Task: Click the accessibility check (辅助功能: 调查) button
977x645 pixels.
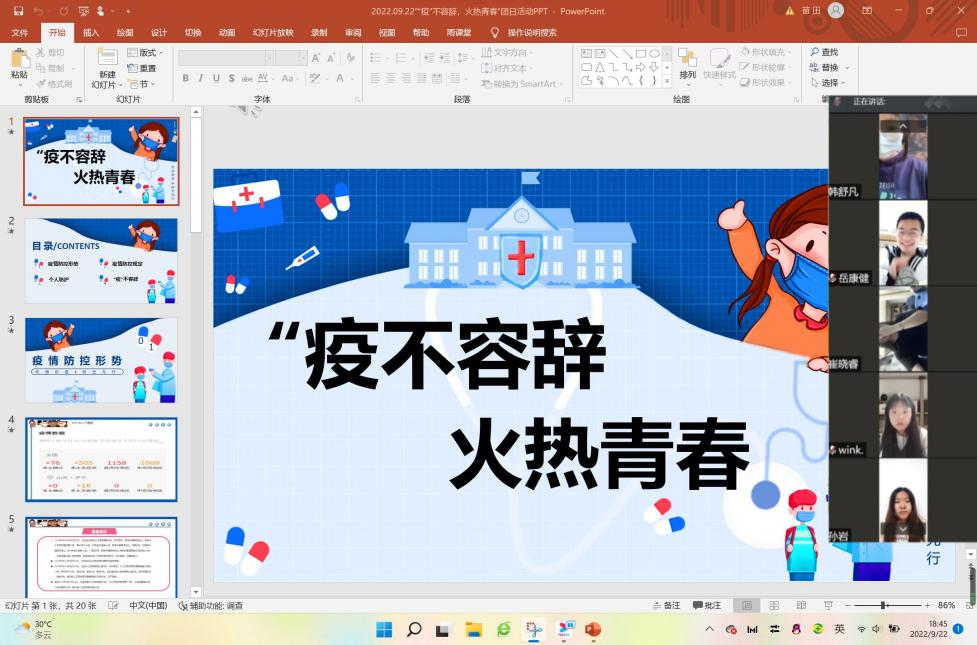Action: pos(211,605)
